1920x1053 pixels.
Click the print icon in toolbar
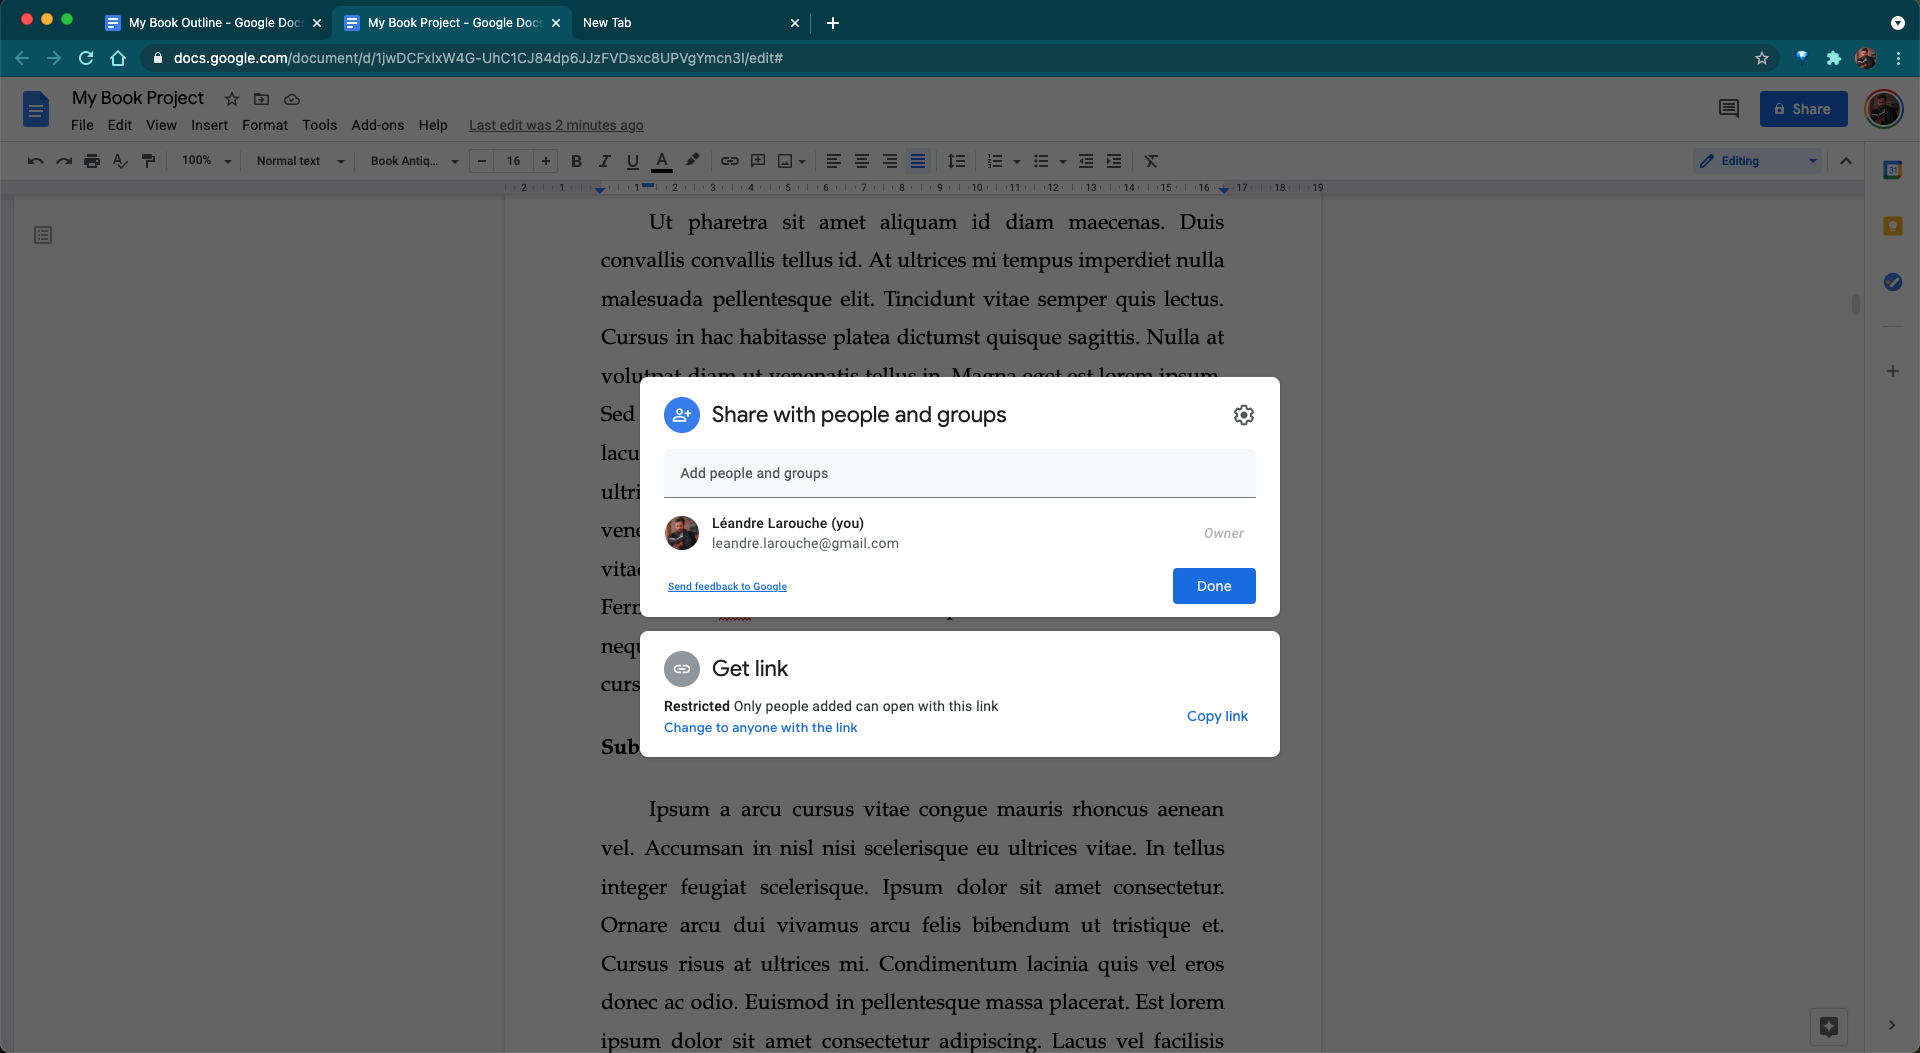pyautogui.click(x=92, y=161)
